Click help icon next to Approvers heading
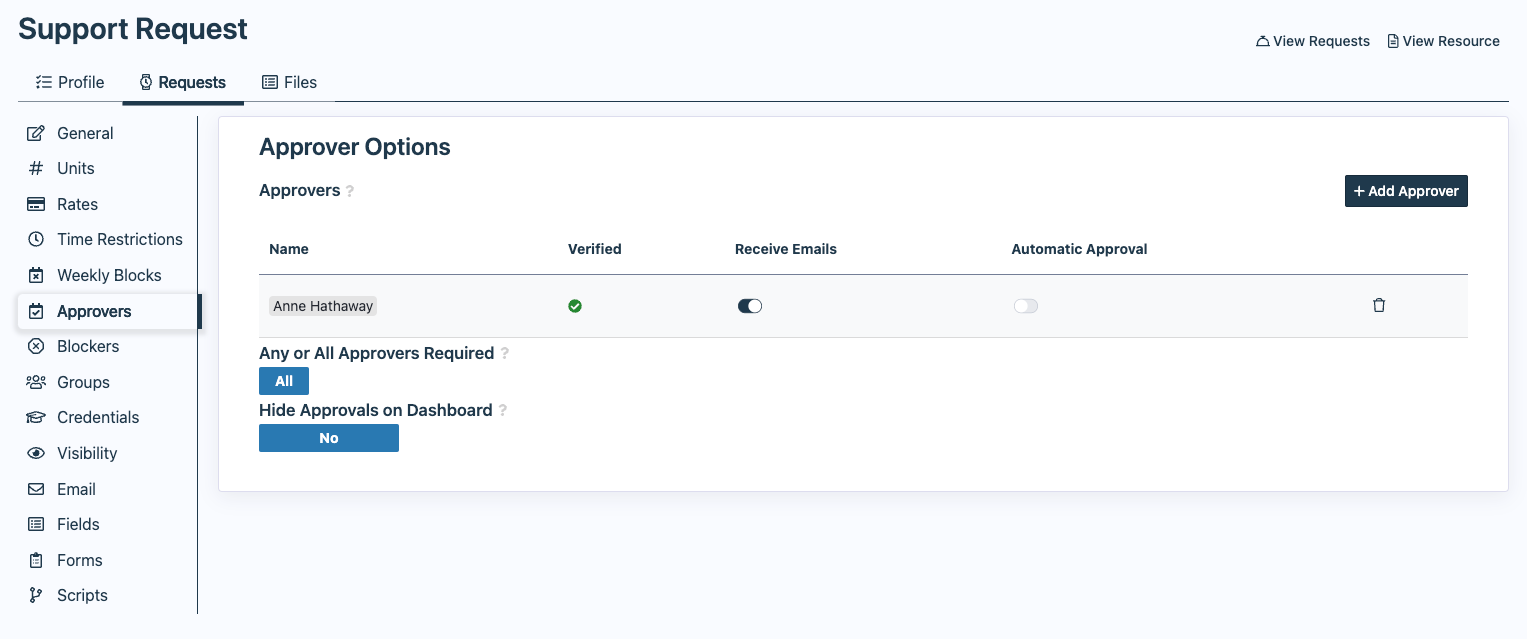 (350, 191)
